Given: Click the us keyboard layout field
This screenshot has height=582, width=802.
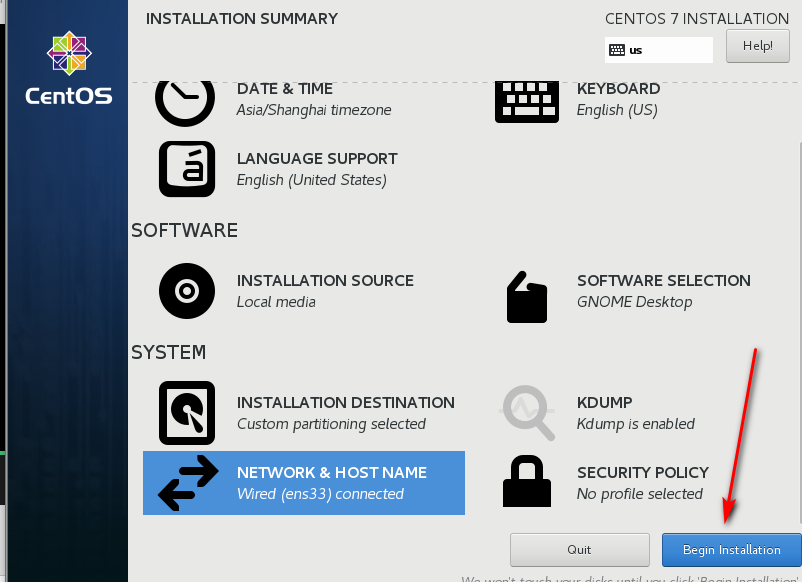Looking at the screenshot, I should 659,50.
